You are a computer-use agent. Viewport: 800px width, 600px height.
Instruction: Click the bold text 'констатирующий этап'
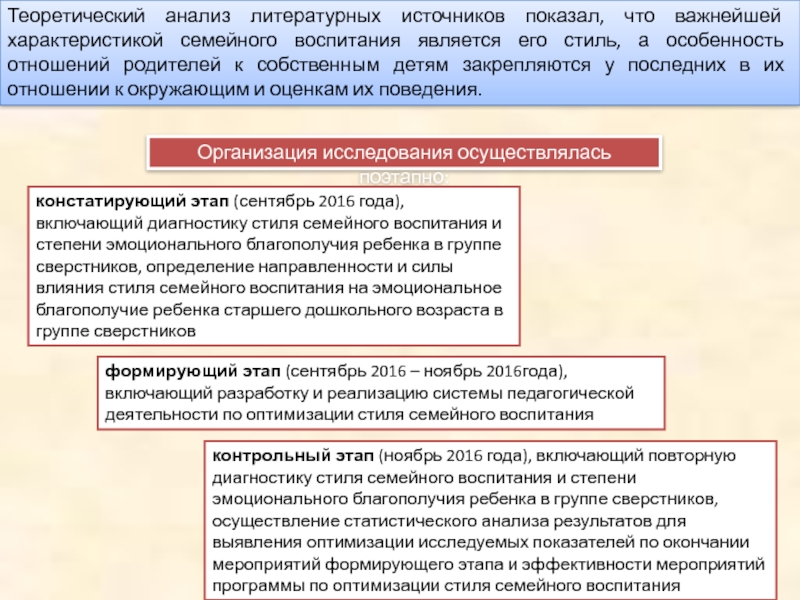[132, 201]
